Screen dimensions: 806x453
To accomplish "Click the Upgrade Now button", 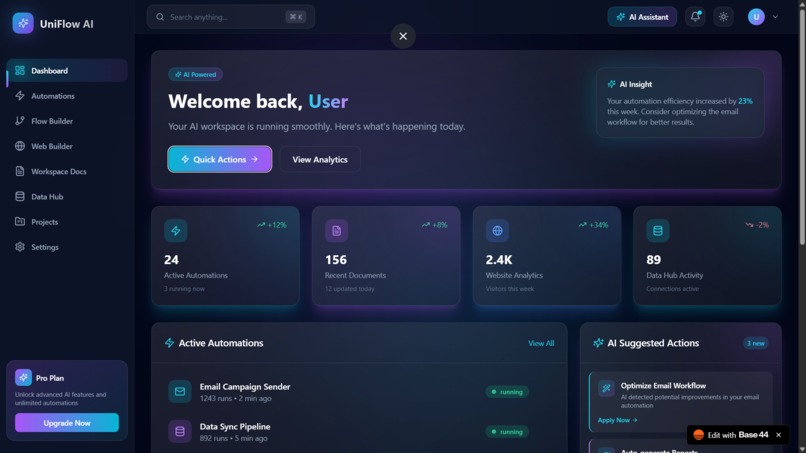I will (67, 423).
